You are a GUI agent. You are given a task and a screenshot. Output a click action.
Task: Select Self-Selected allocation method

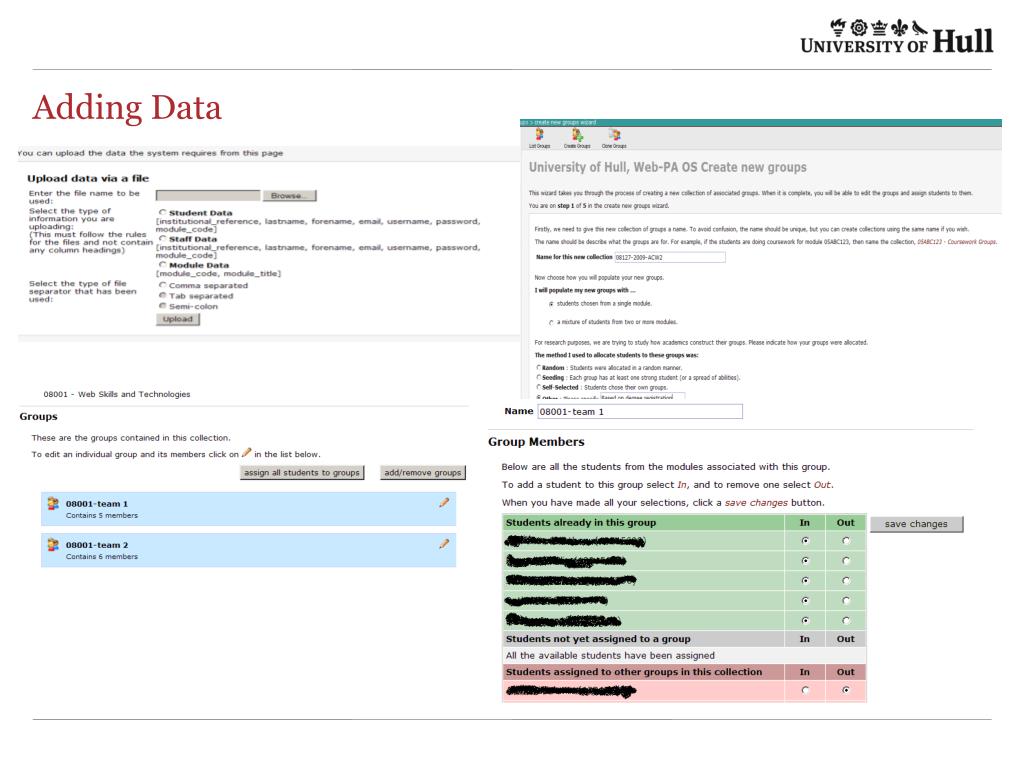click(539, 387)
